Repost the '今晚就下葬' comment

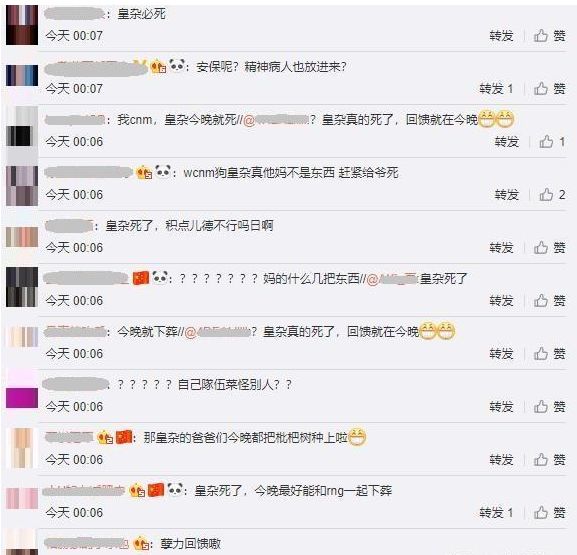tap(501, 354)
